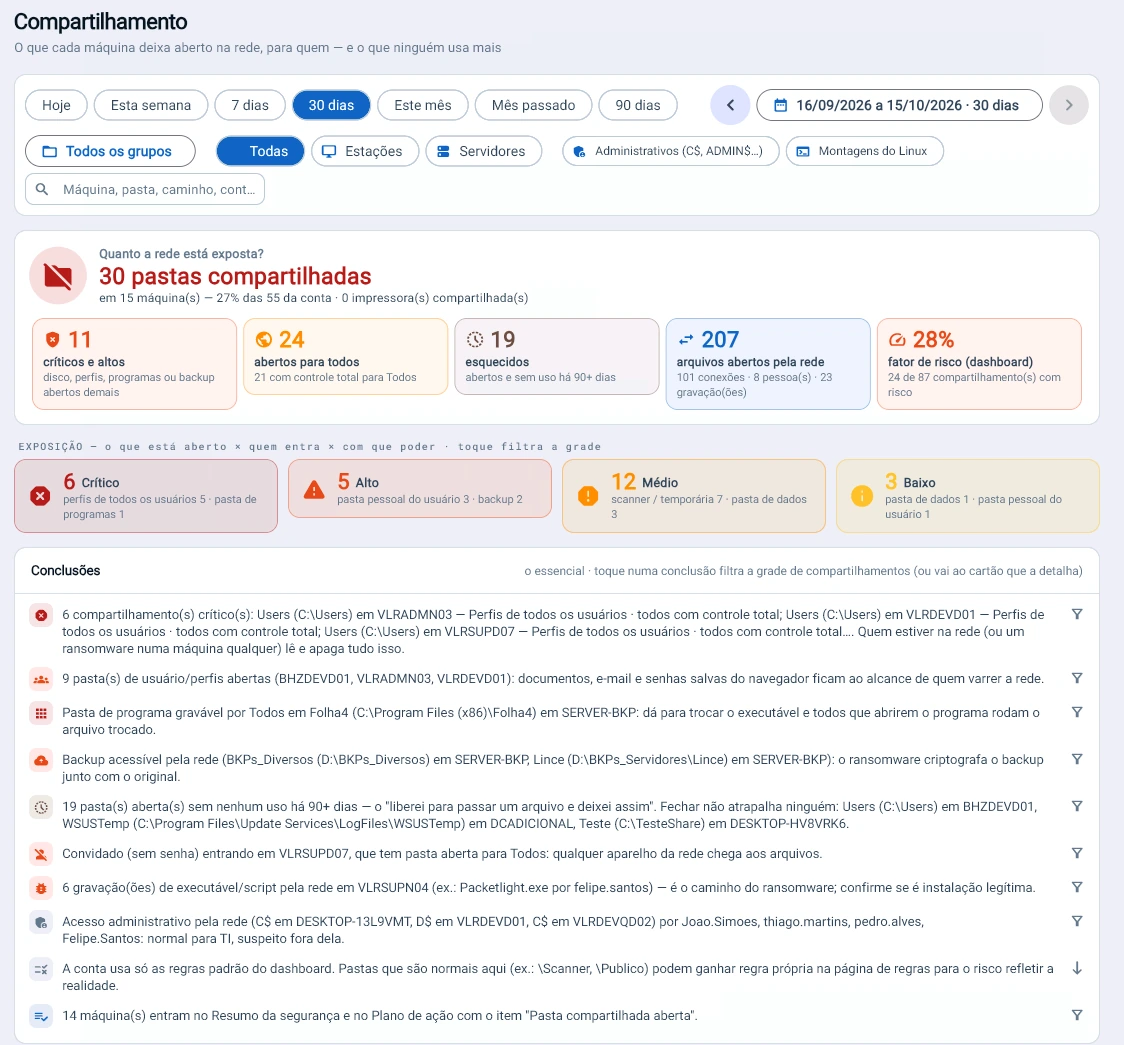Image resolution: width=1124 pixels, height=1045 pixels.
Task: Click guest user icon beside Convidado conclusion
Action: (41, 854)
